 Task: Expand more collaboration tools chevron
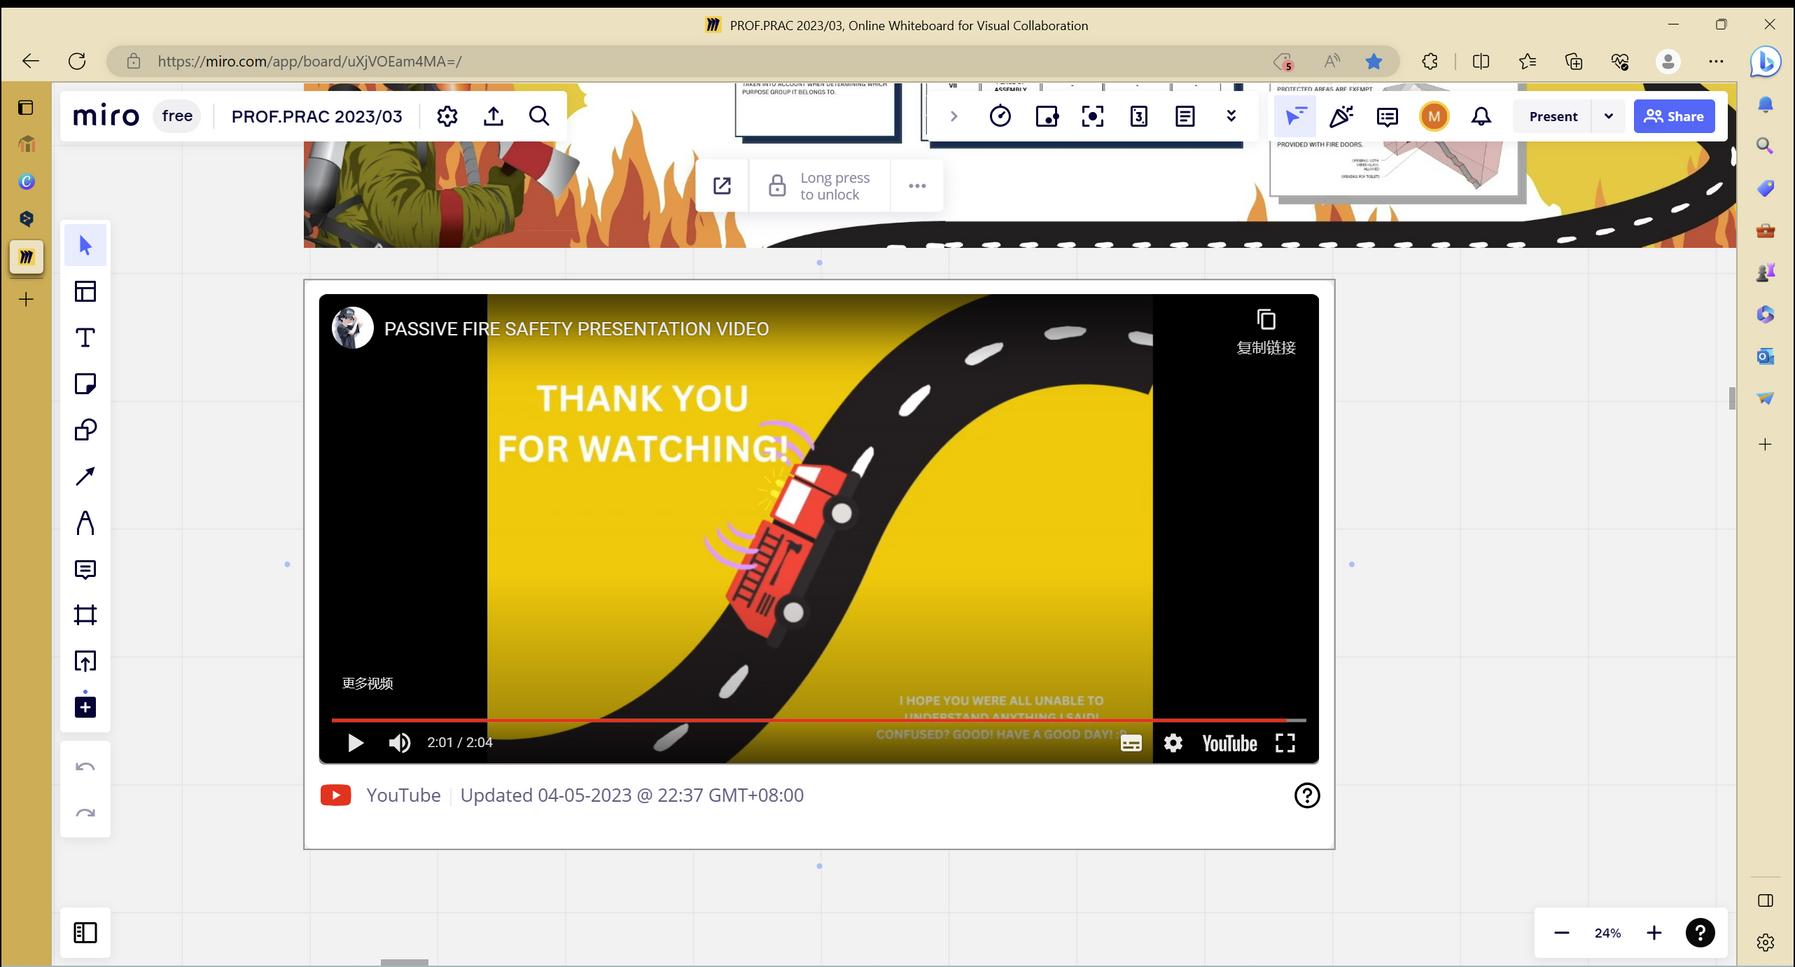(1231, 116)
